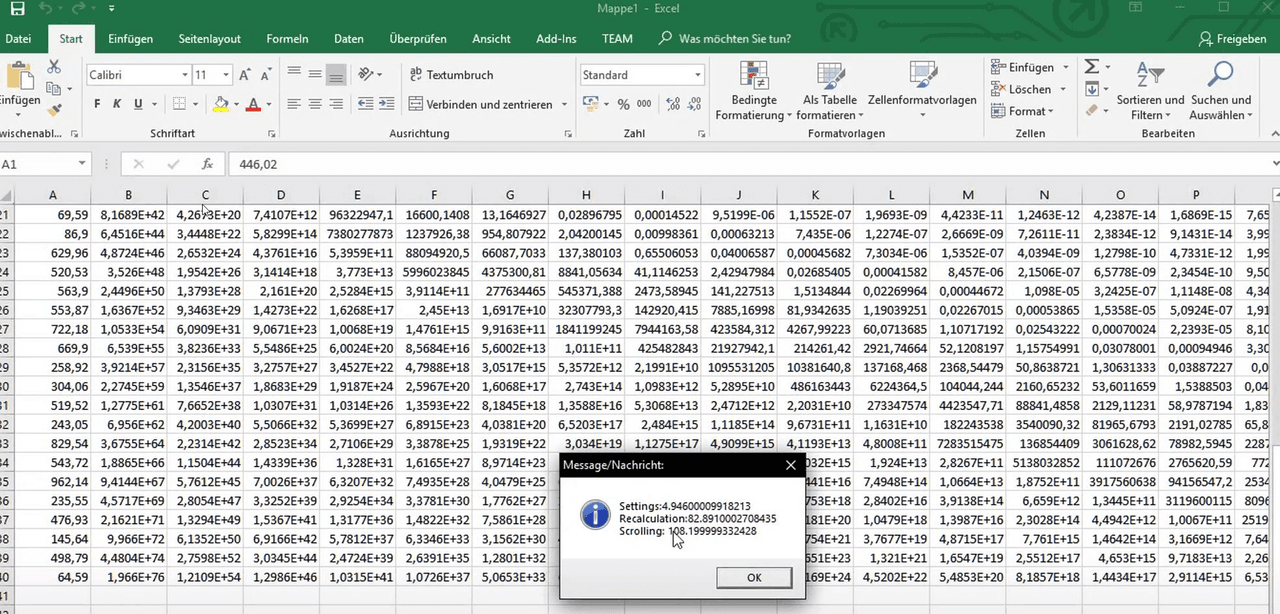Image resolution: width=1280 pixels, height=614 pixels.
Task: Select the Format Painter brush icon
Action: (54, 110)
